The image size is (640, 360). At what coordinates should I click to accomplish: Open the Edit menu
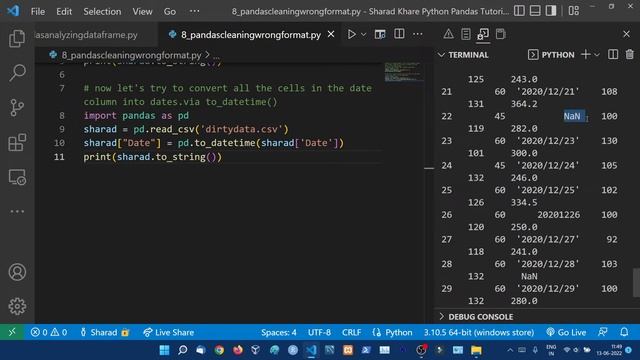tap(64, 11)
